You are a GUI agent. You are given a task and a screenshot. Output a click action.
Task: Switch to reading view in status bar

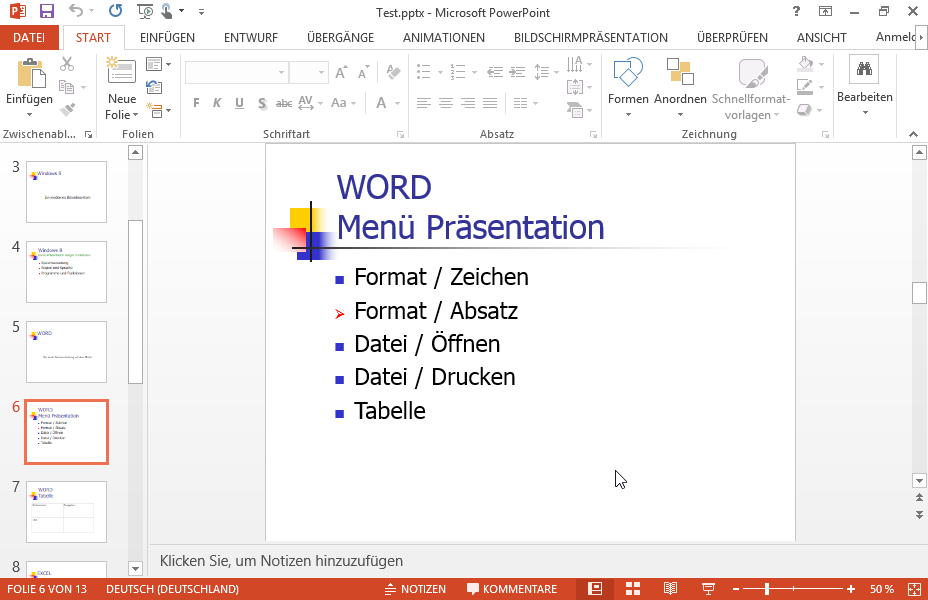(x=670, y=589)
